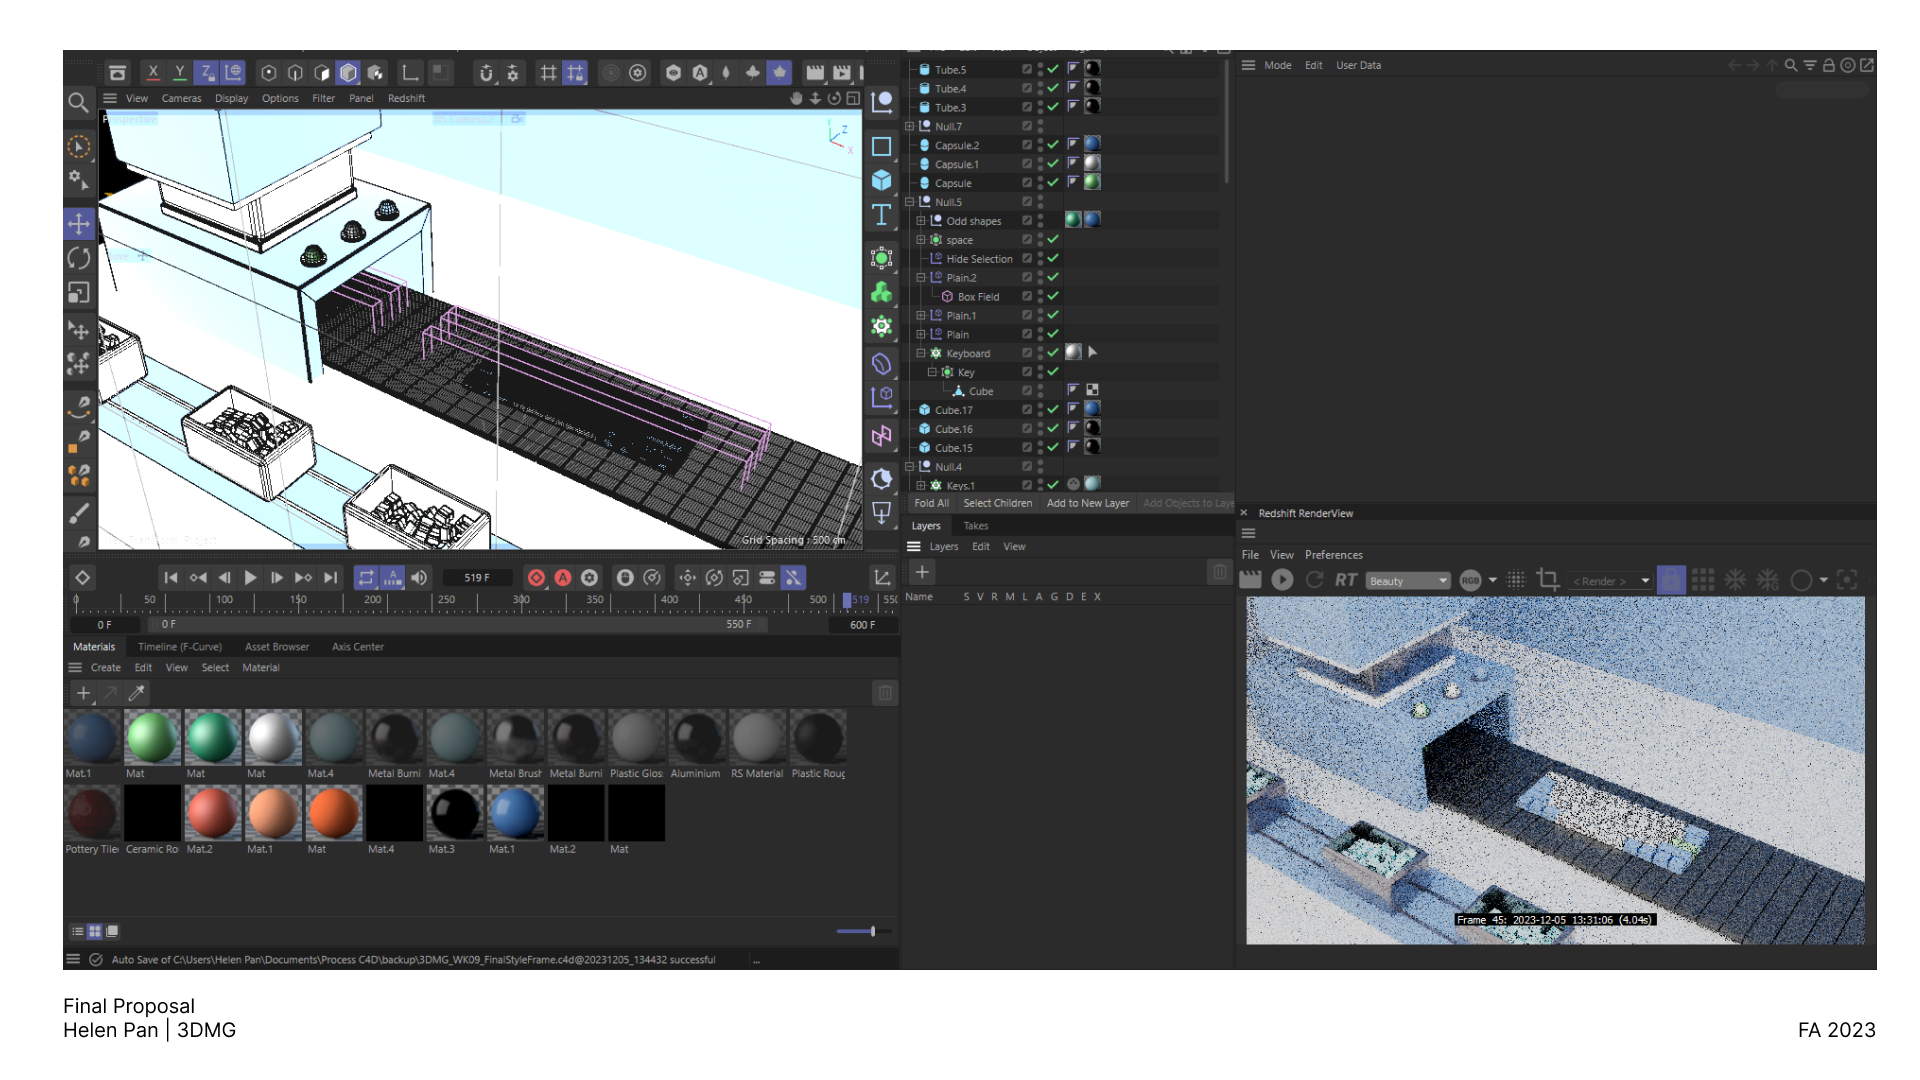Toggle Keyboard cloner enabled checkmark
This screenshot has width=1920, height=1080.
click(x=1053, y=353)
